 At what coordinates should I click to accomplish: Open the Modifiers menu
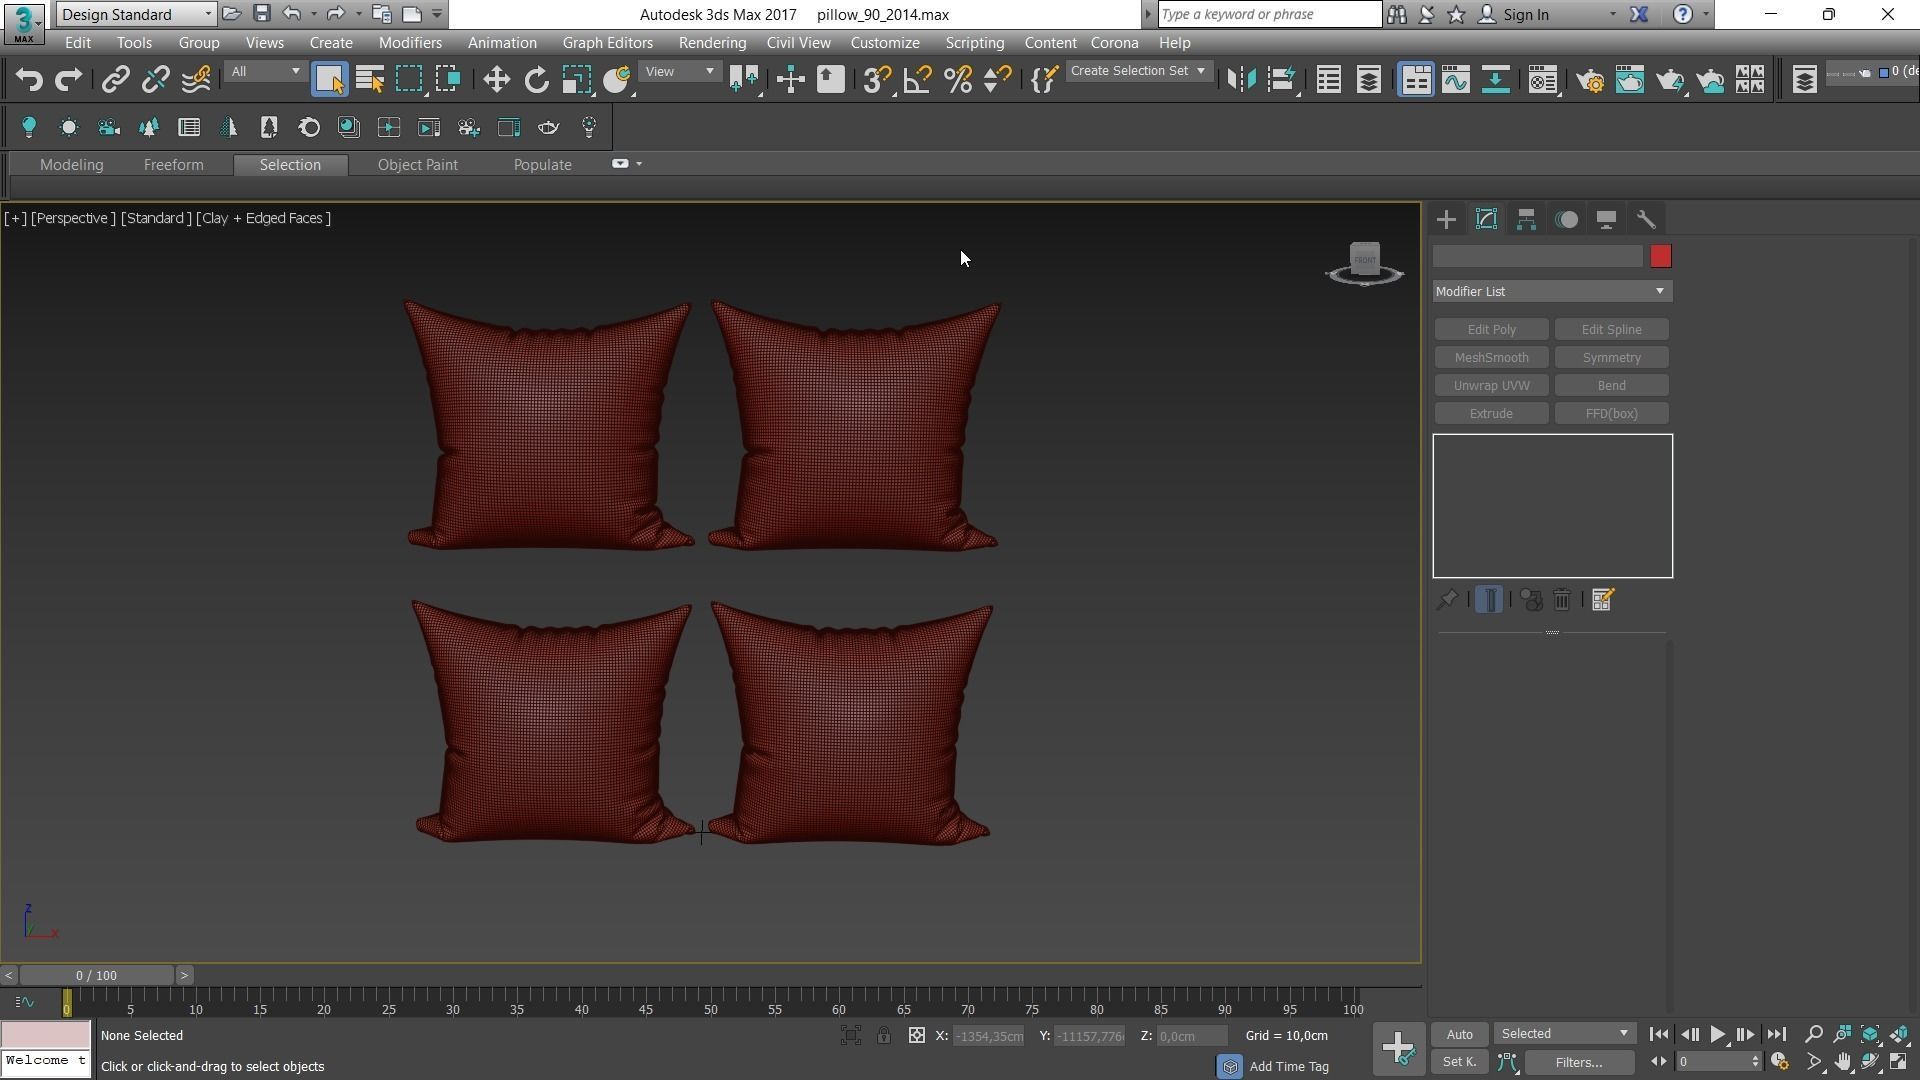pyautogui.click(x=410, y=43)
